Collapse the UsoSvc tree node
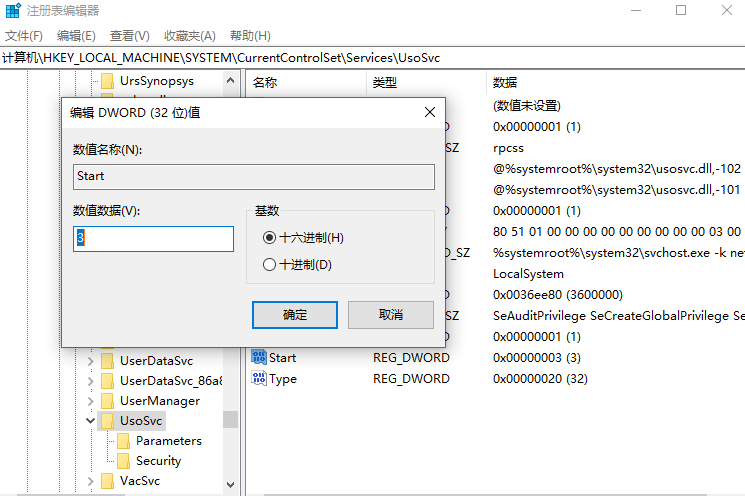This screenshot has width=745, height=496. (x=90, y=420)
